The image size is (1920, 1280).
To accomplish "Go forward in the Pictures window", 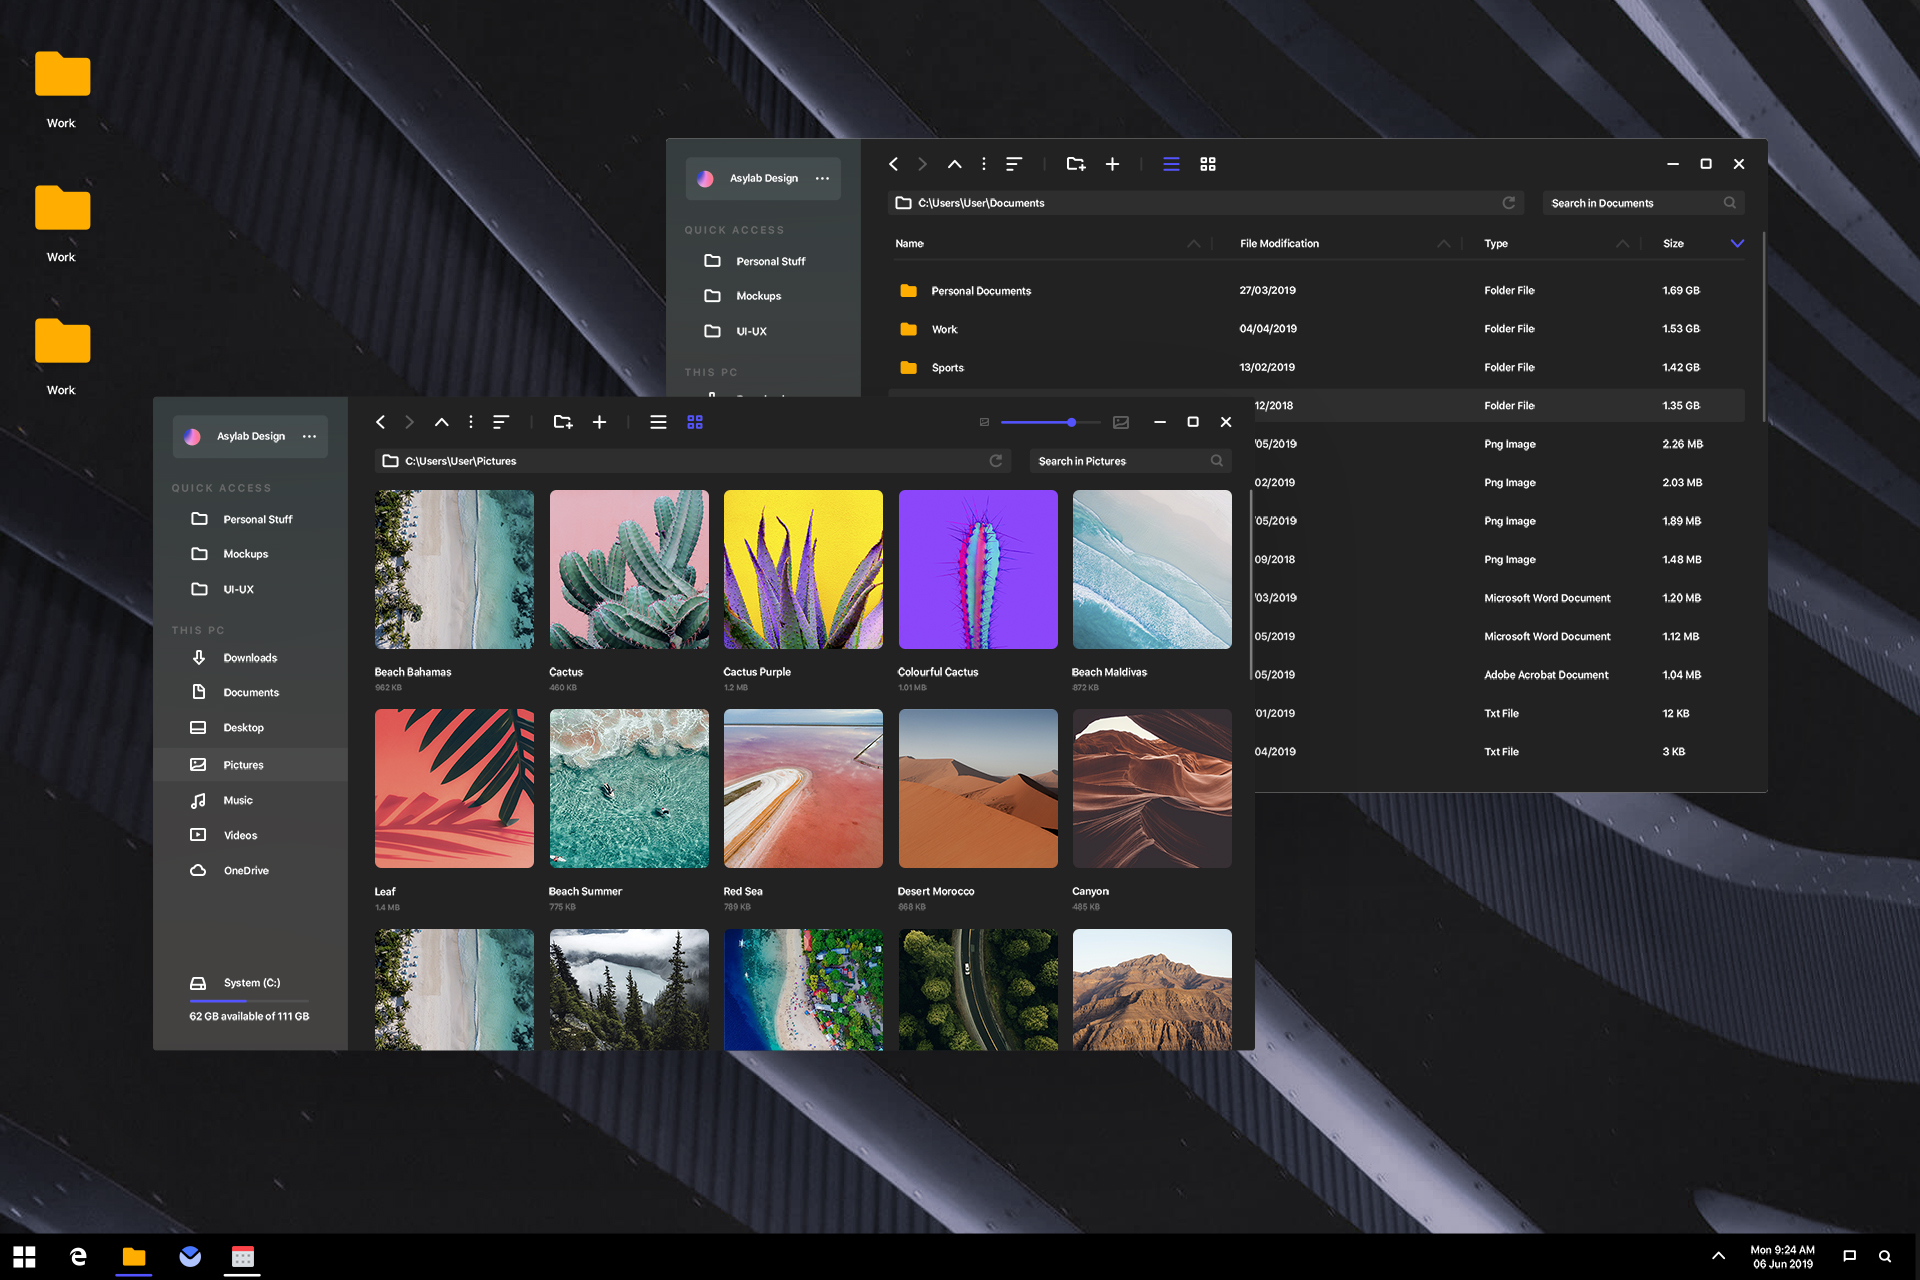I will tap(409, 422).
